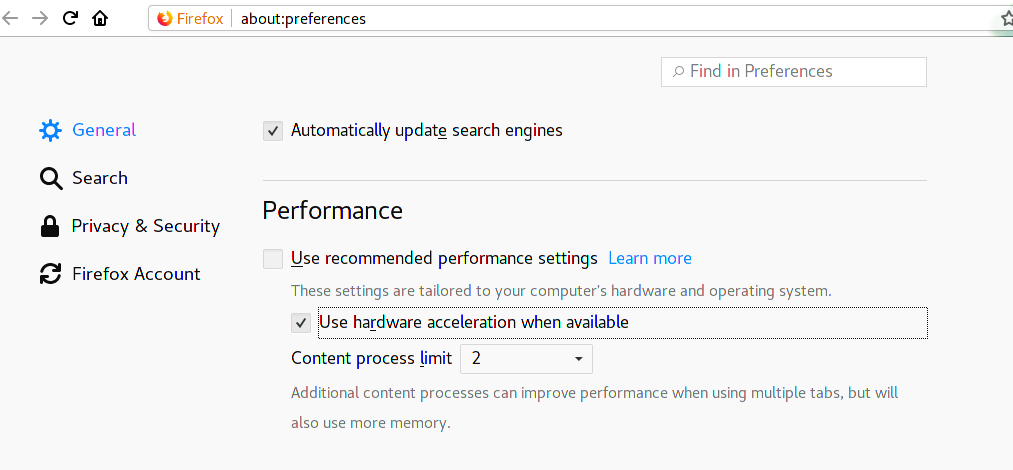The width and height of the screenshot is (1013, 470).
Task: Toggle Use hardware acceleration when available
Action: [301, 322]
